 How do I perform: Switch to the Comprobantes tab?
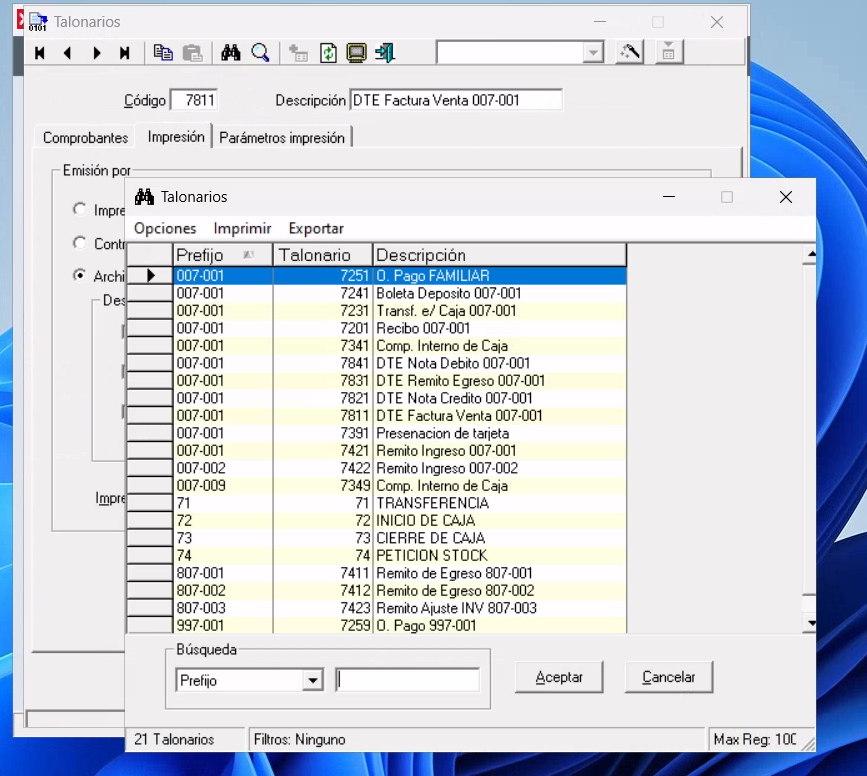coord(86,138)
